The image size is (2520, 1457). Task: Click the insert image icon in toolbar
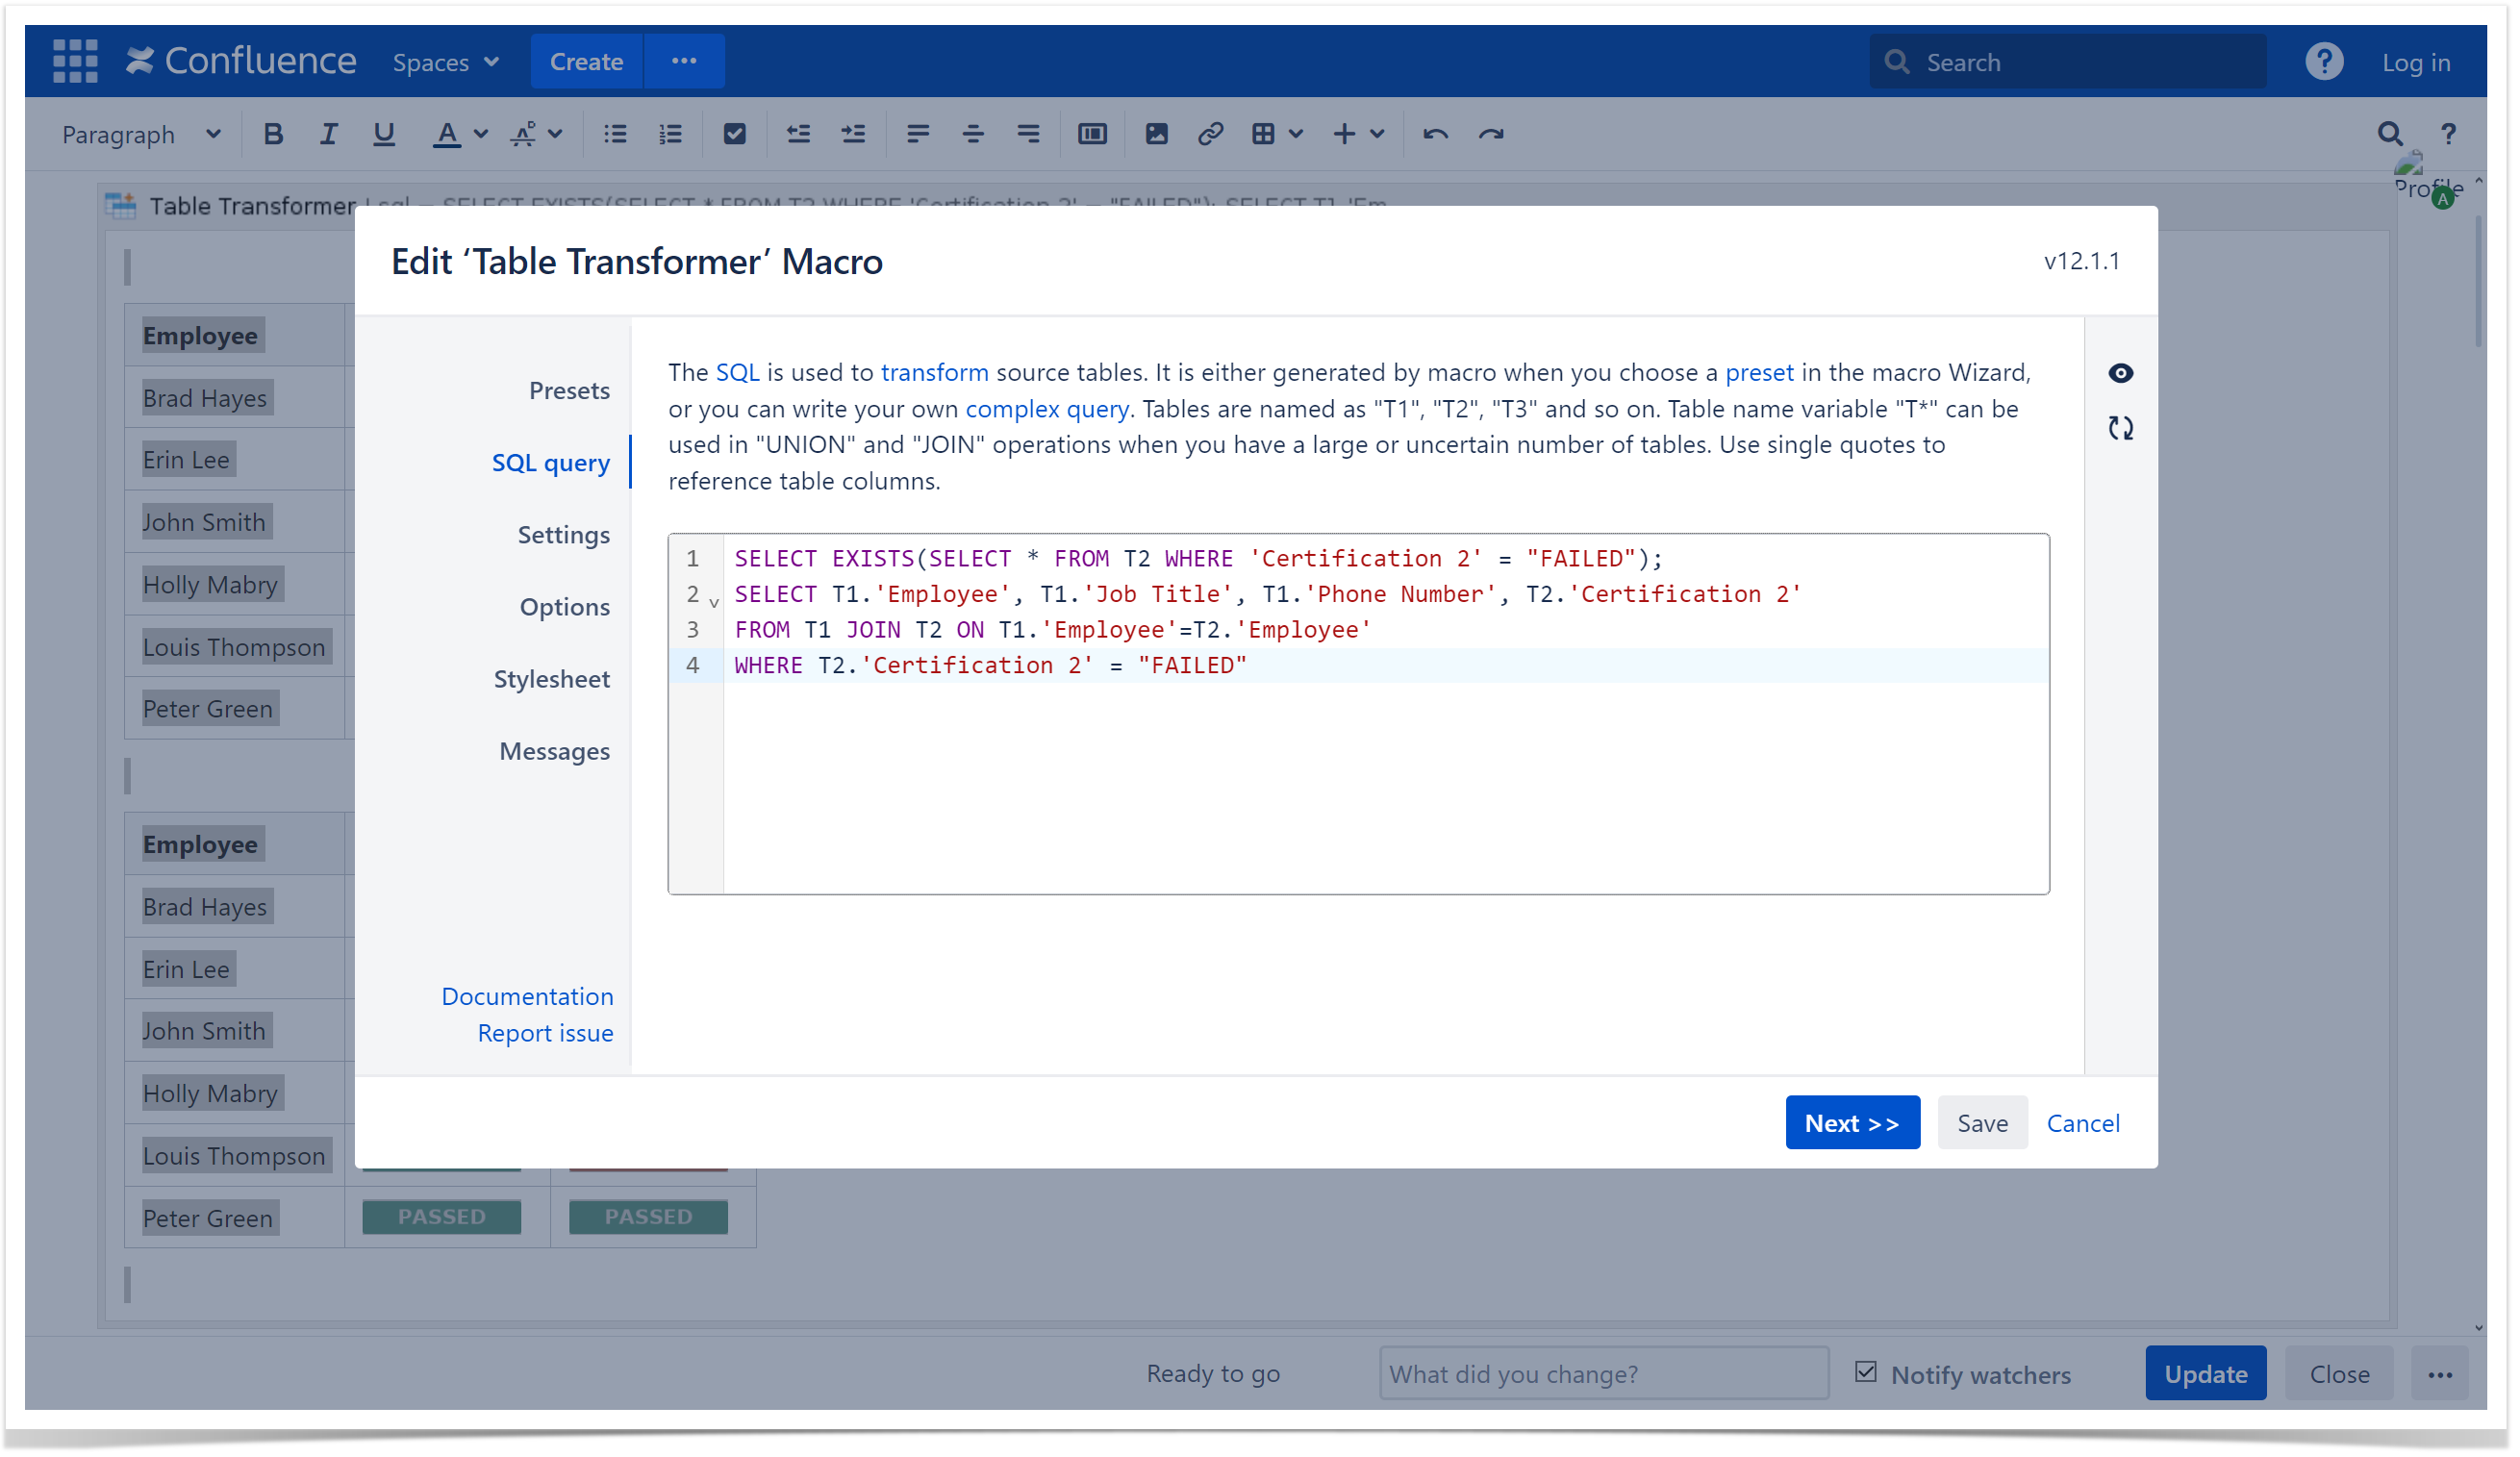click(1156, 134)
